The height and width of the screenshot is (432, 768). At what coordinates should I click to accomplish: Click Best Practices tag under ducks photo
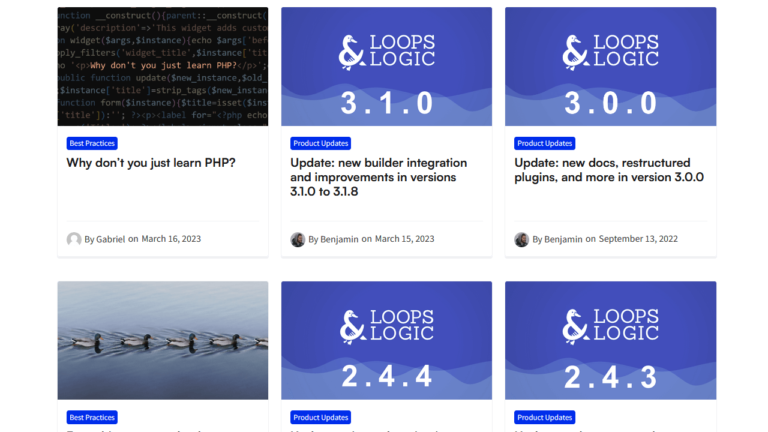92,417
